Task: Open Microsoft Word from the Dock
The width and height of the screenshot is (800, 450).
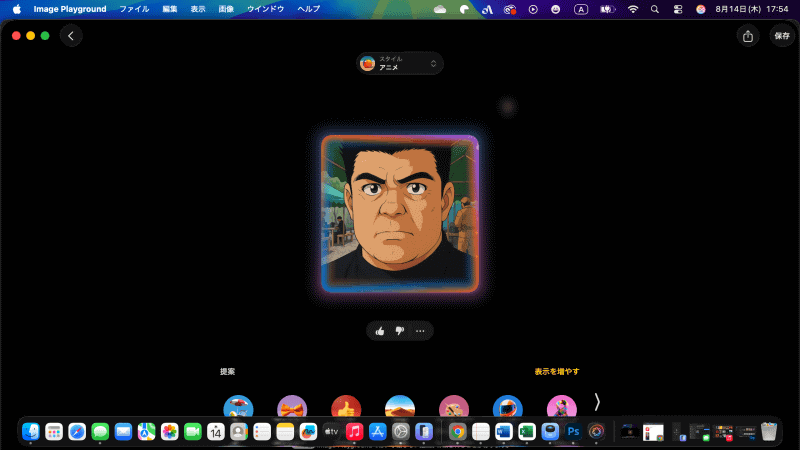Action: click(504, 432)
